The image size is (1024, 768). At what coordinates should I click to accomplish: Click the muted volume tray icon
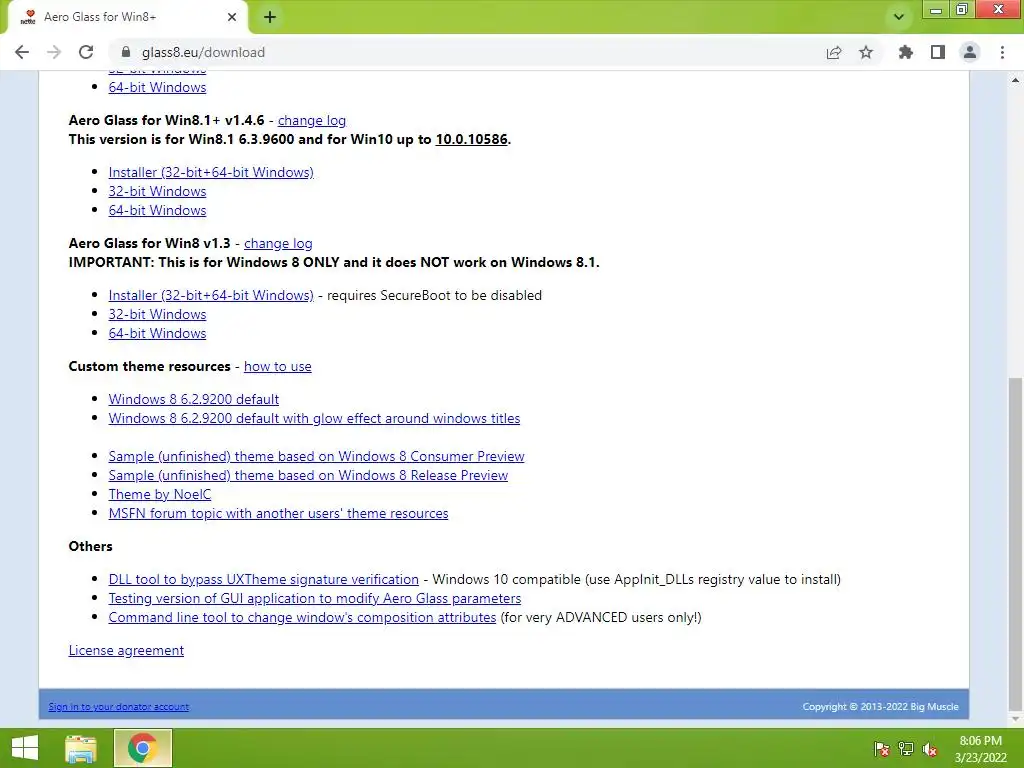click(x=930, y=749)
